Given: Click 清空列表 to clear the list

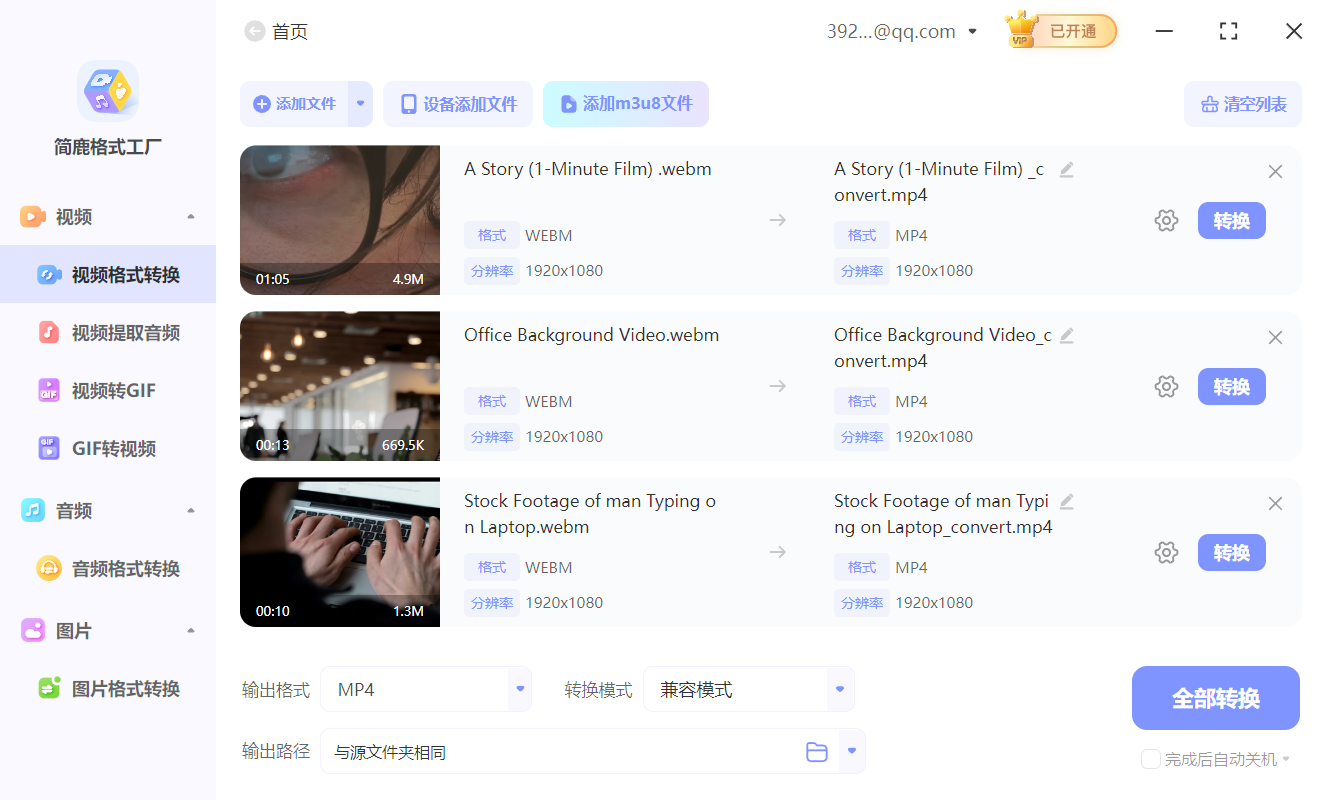Looking at the screenshot, I should click(x=1242, y=103).
